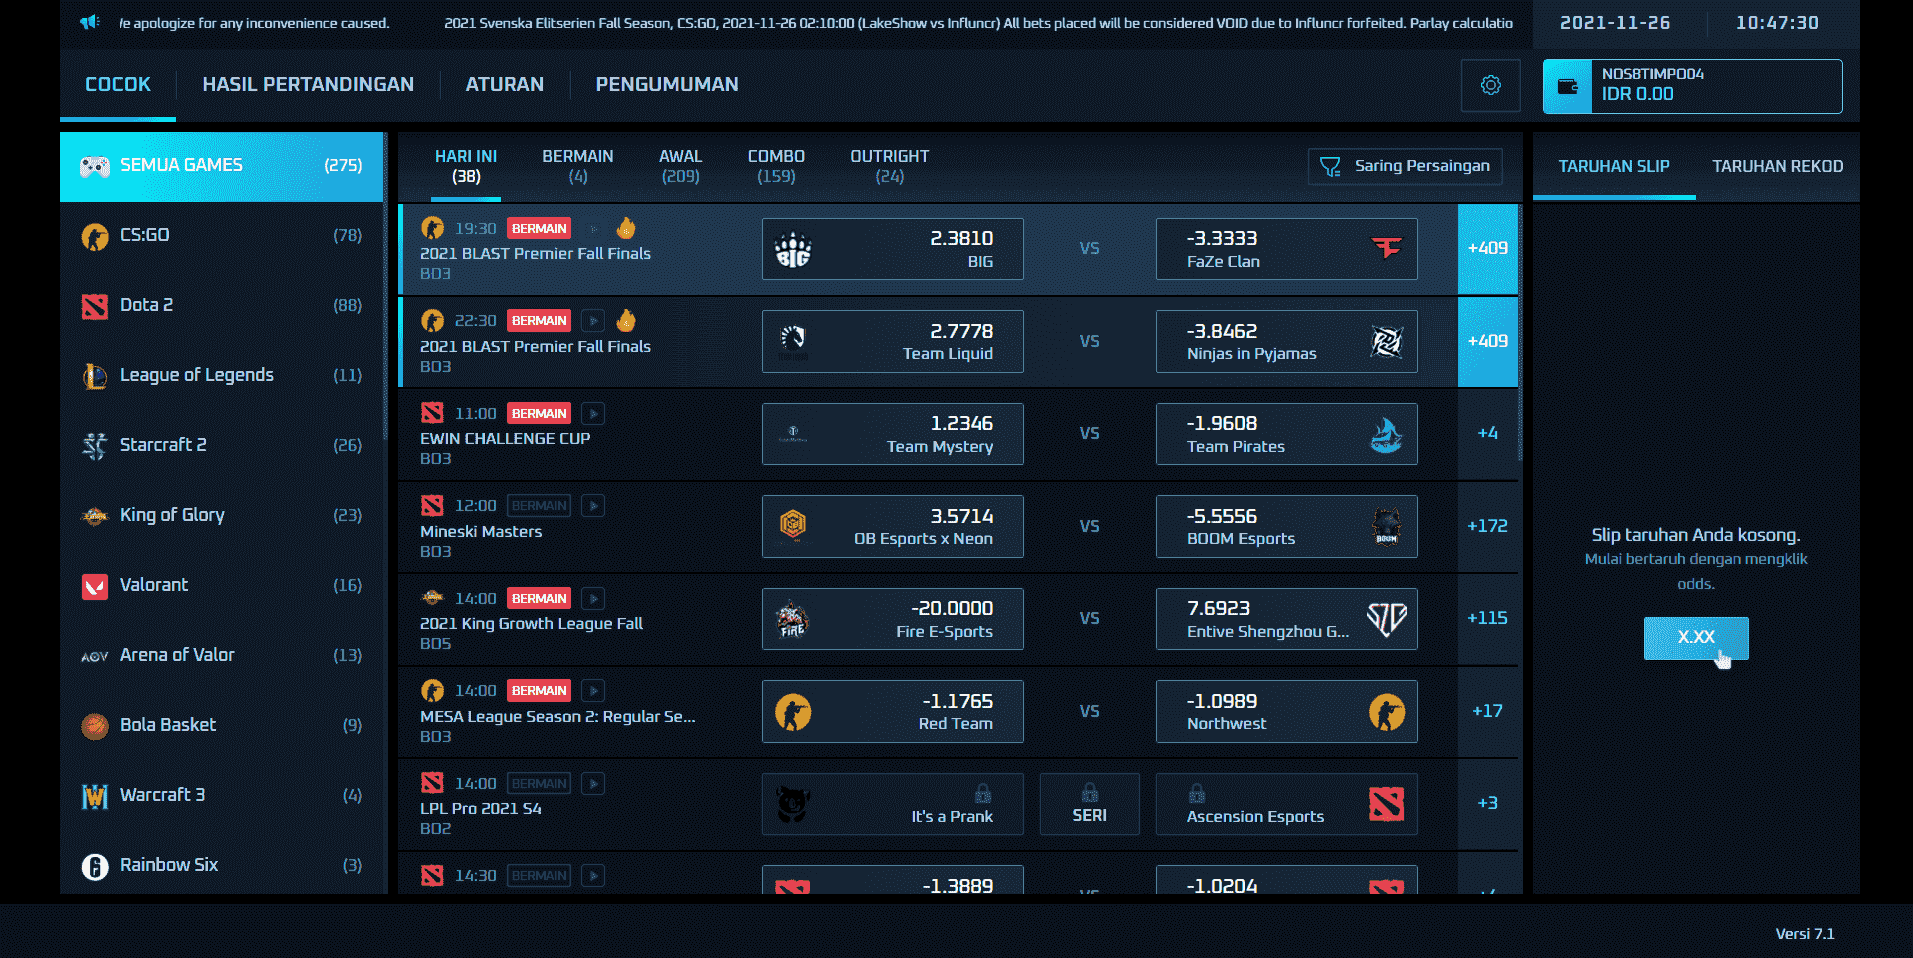
Task: Expand +409 extra markets for BIG vs FaZe
Action: click(1488, 248)
